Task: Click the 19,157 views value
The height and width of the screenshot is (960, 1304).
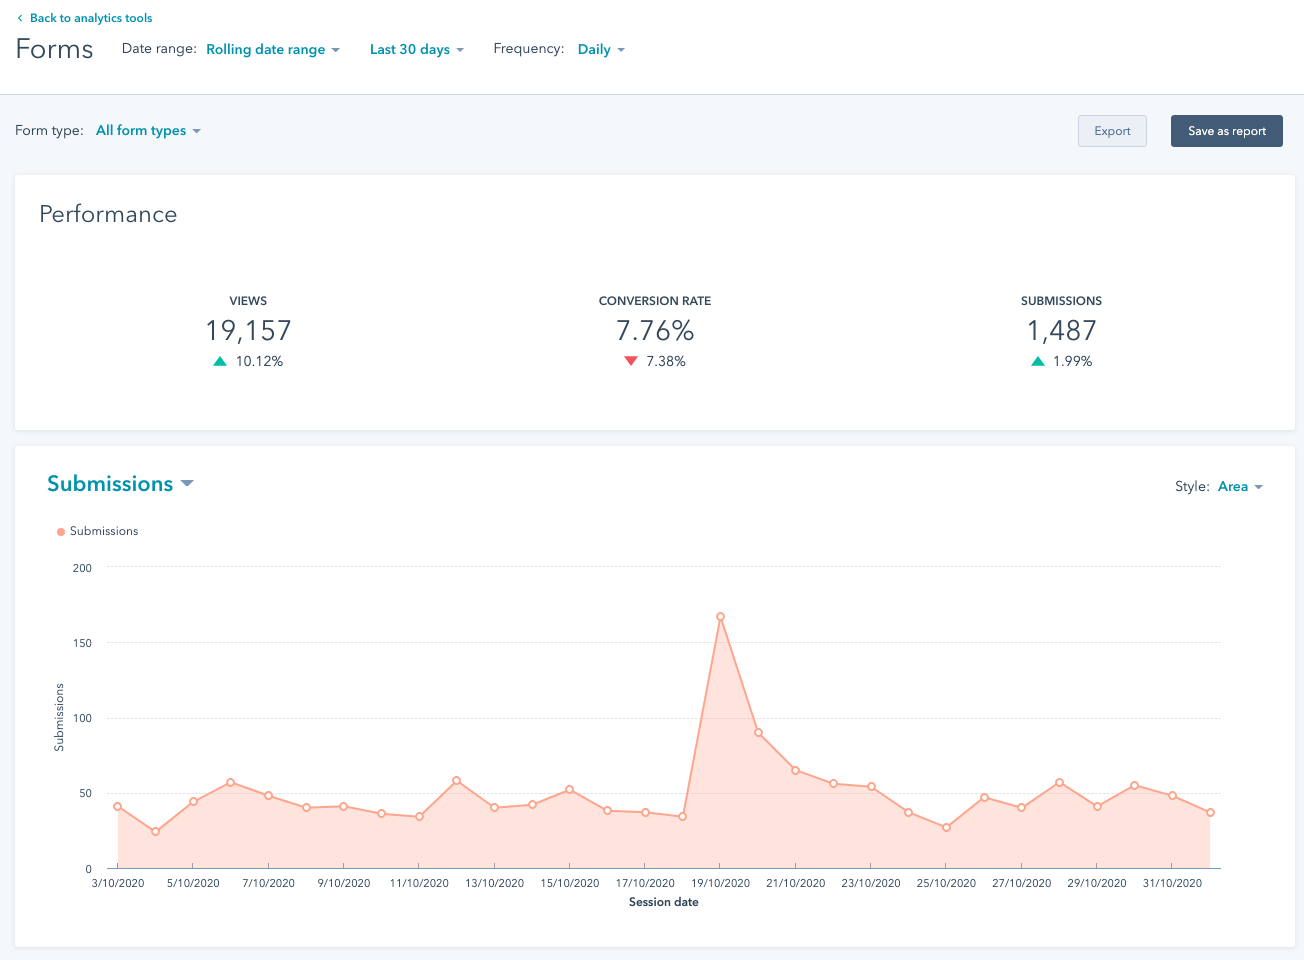Action: [x=248, y=331]
